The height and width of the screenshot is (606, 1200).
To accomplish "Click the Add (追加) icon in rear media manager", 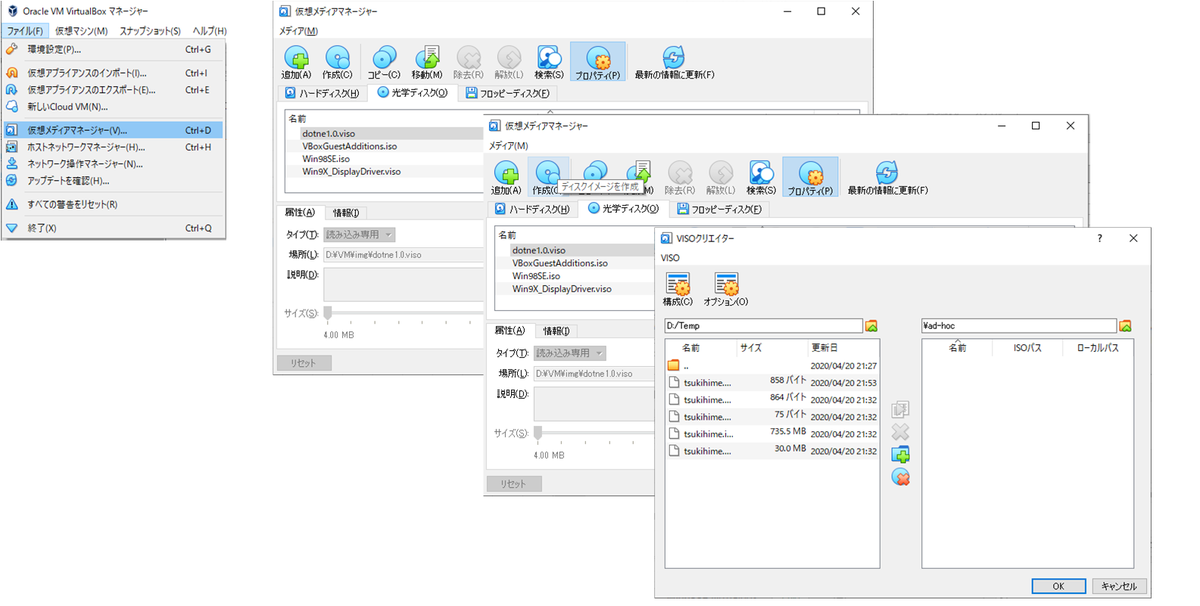I will 297,59.
